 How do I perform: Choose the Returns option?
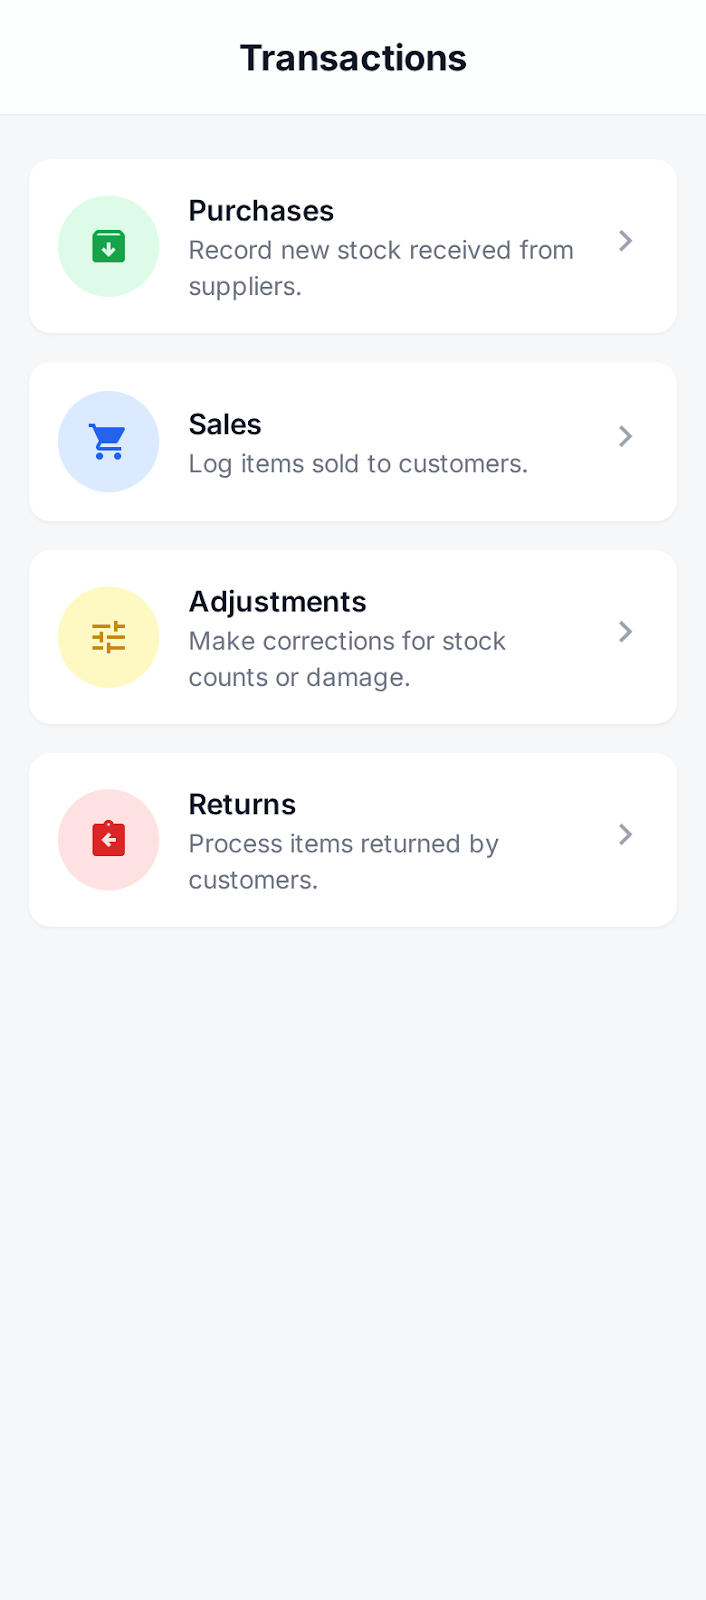pyautogui.click(x=353, y=839)
